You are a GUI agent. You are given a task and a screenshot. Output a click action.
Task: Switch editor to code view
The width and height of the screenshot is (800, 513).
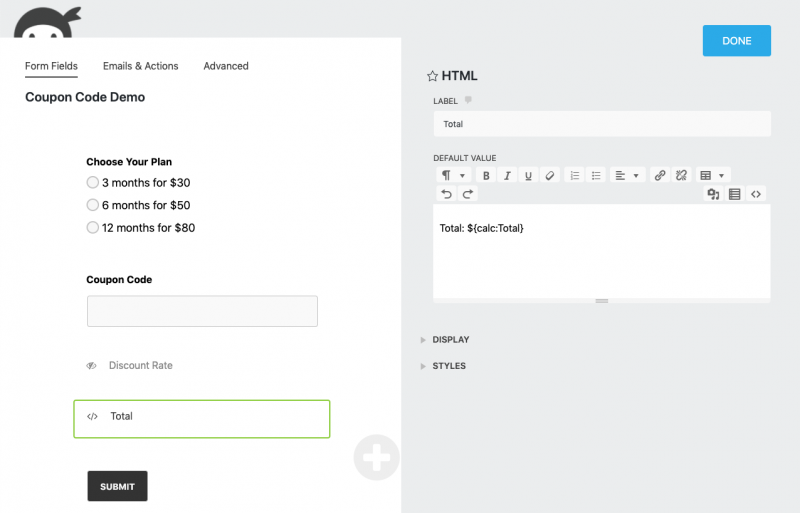pyautogui.click(x=756, y=194)
